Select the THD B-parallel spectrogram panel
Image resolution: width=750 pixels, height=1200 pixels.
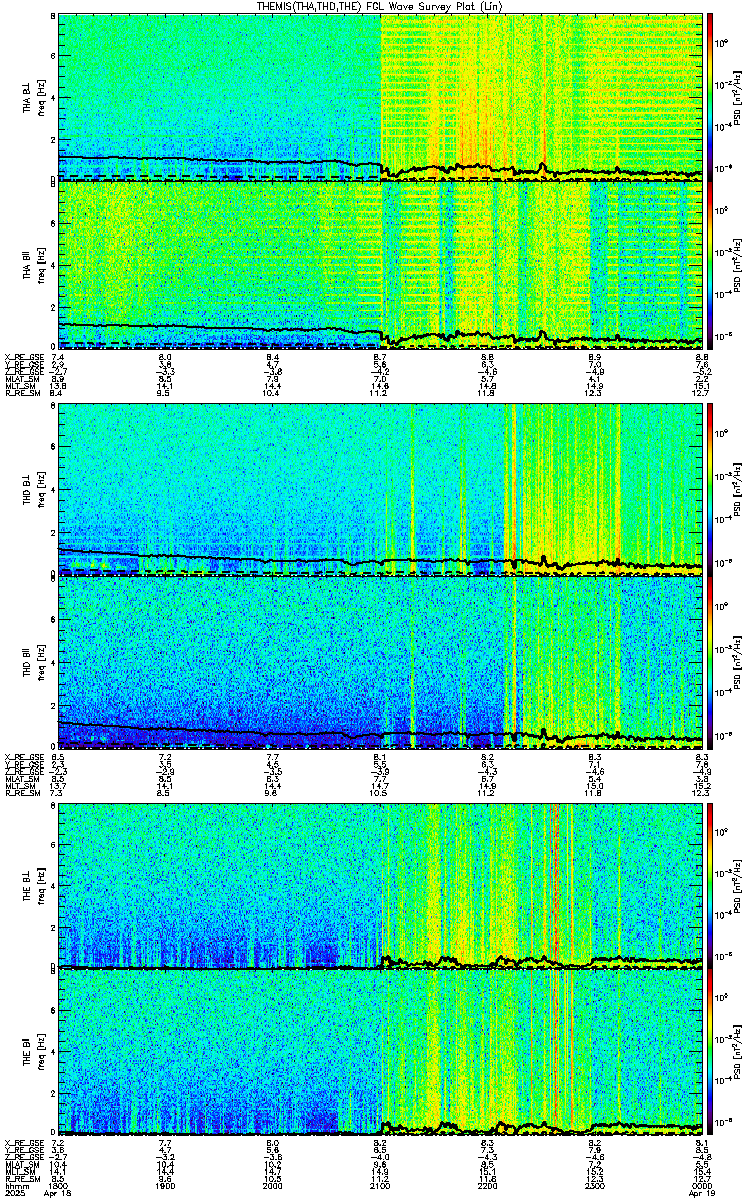tap(381, 663)
